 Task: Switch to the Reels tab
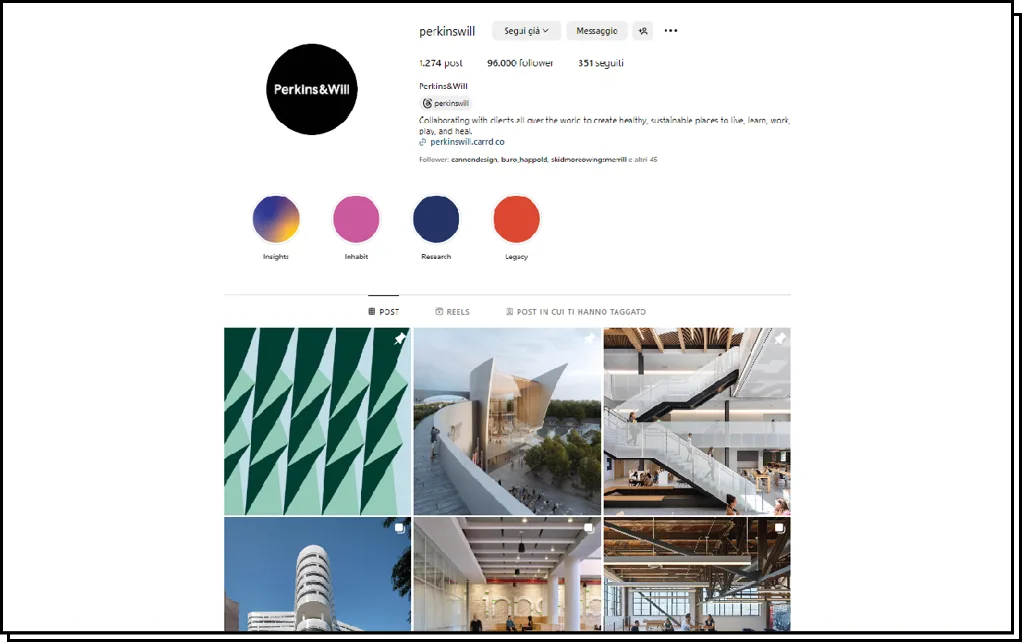click(x=453, y=312)
